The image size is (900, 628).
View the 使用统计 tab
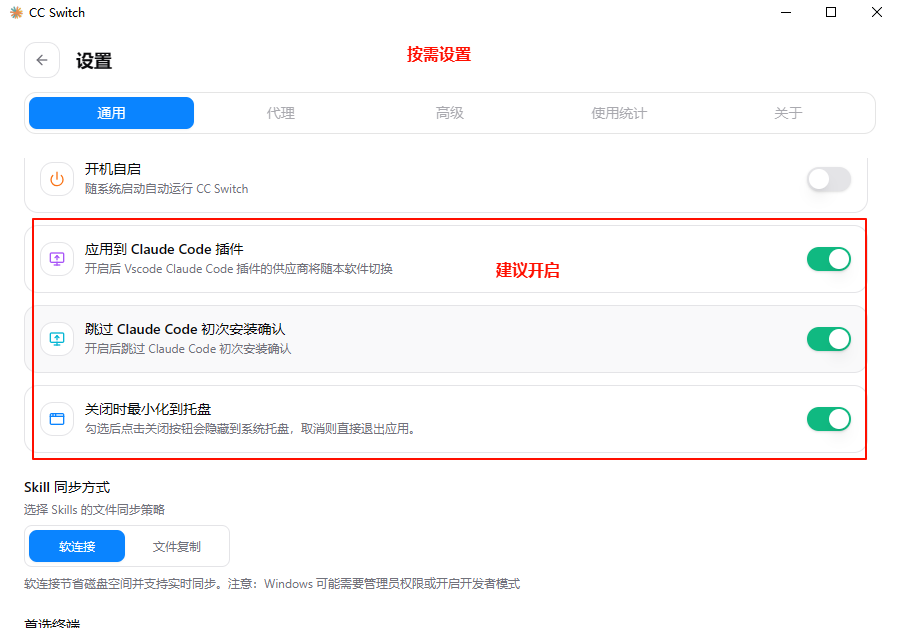click(619, 113)
